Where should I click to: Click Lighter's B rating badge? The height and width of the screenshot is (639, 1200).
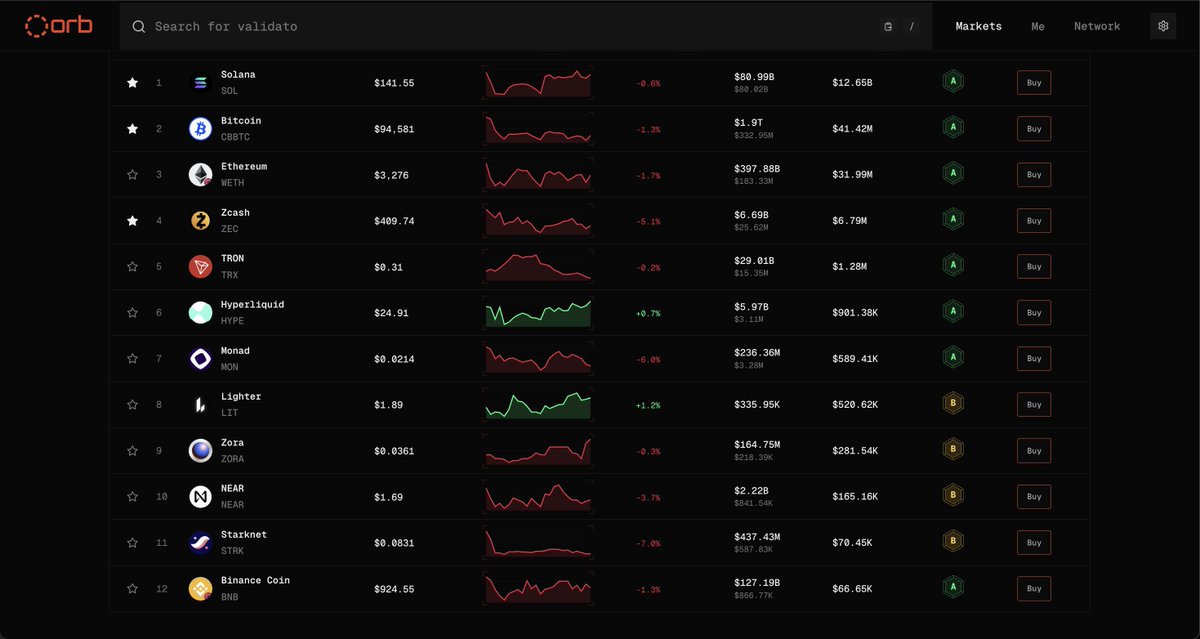[953, 404]
